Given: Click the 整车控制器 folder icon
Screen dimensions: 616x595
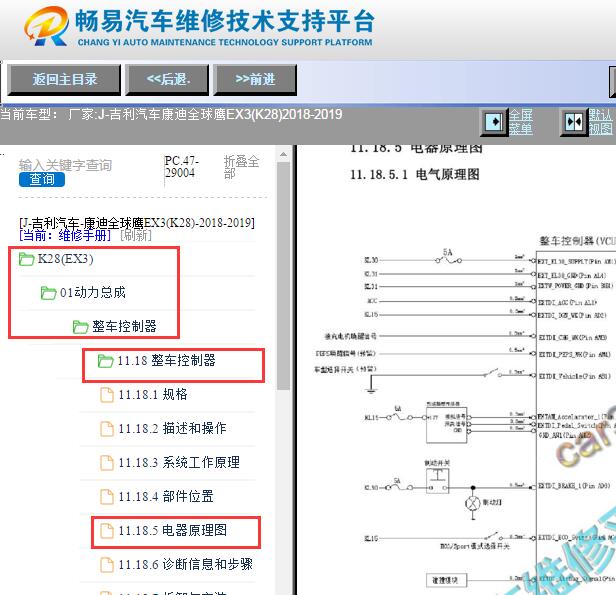Looking at the screenshot, I should click(x=80, y=326).
